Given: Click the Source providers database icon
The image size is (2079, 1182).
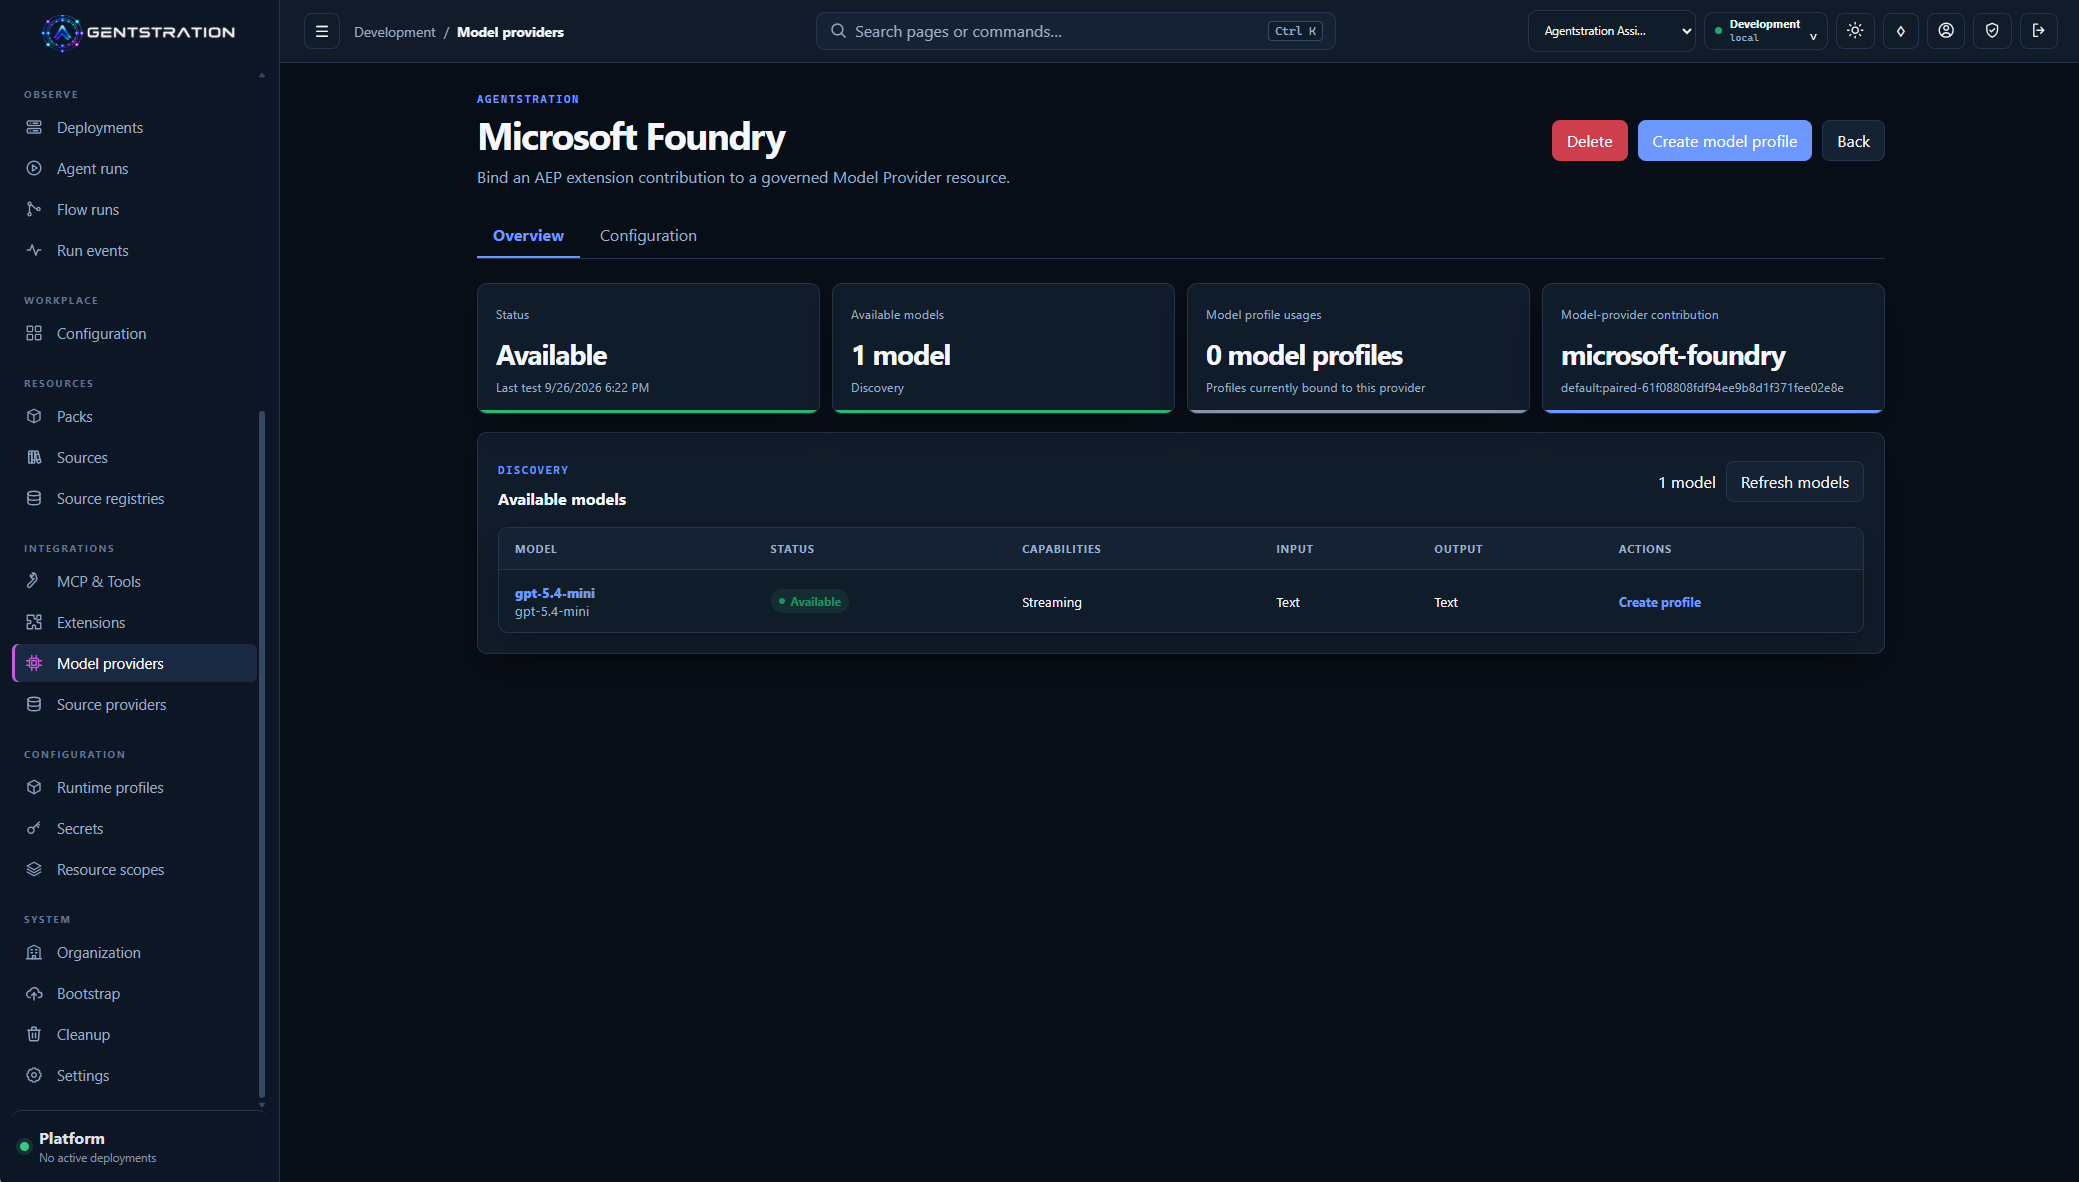Looking at the screenshot, I should (x=34, y=705).
